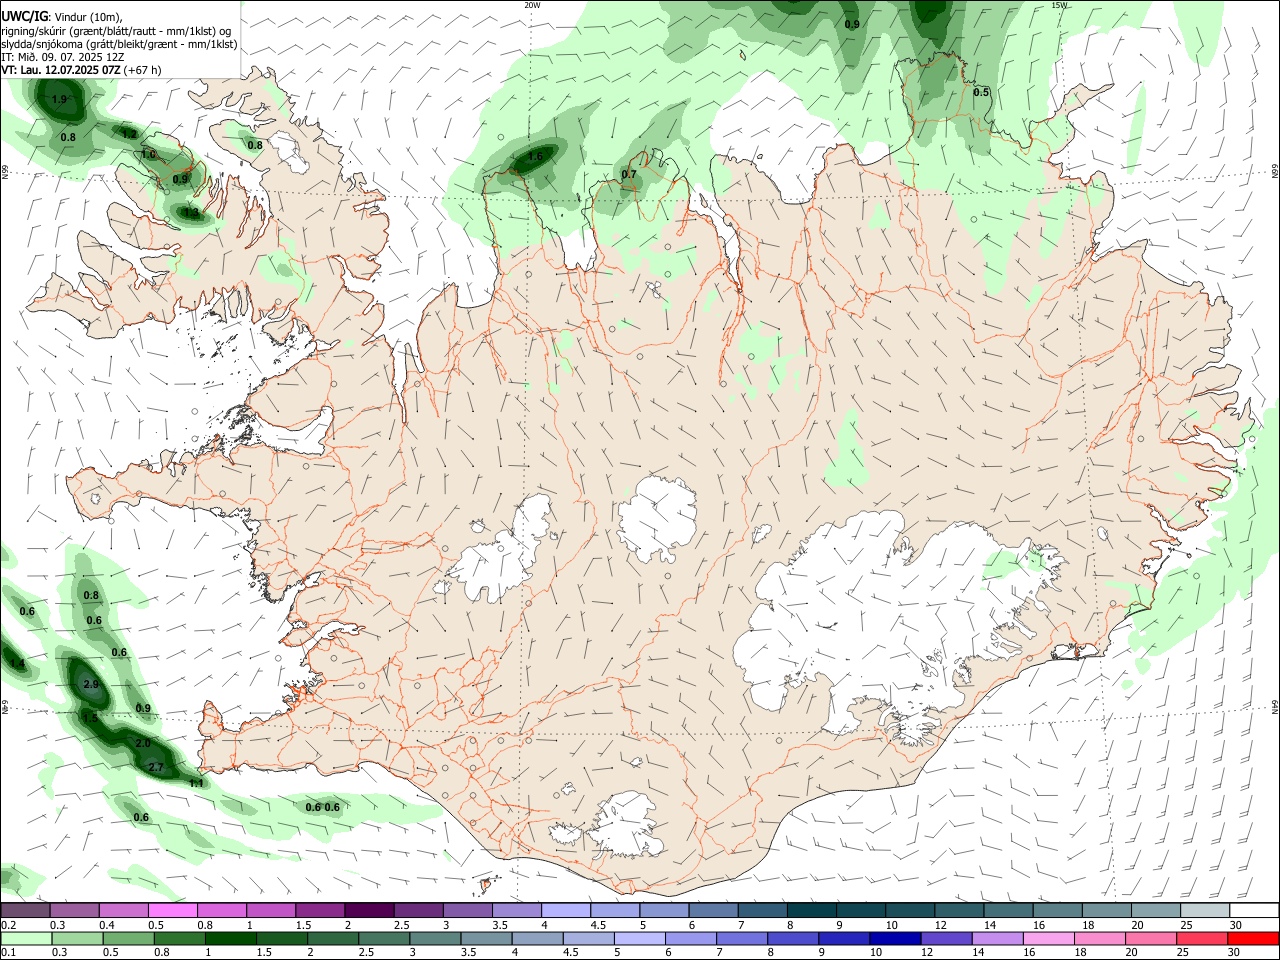Click the 'UWC/IG: Vindur (10m)' title line

pyautogui.click(x=62, y=17)
